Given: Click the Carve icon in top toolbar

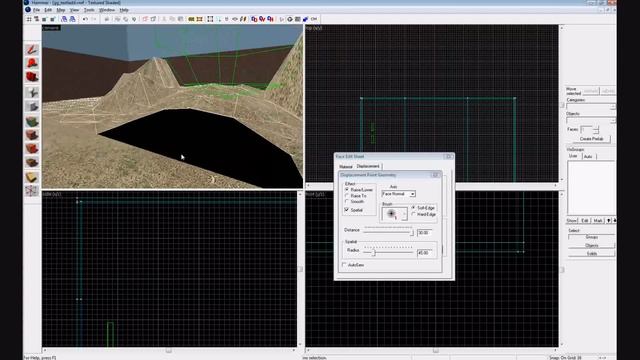Looking at the screenshot, I should pyautogui.click(x=107, y=19).
